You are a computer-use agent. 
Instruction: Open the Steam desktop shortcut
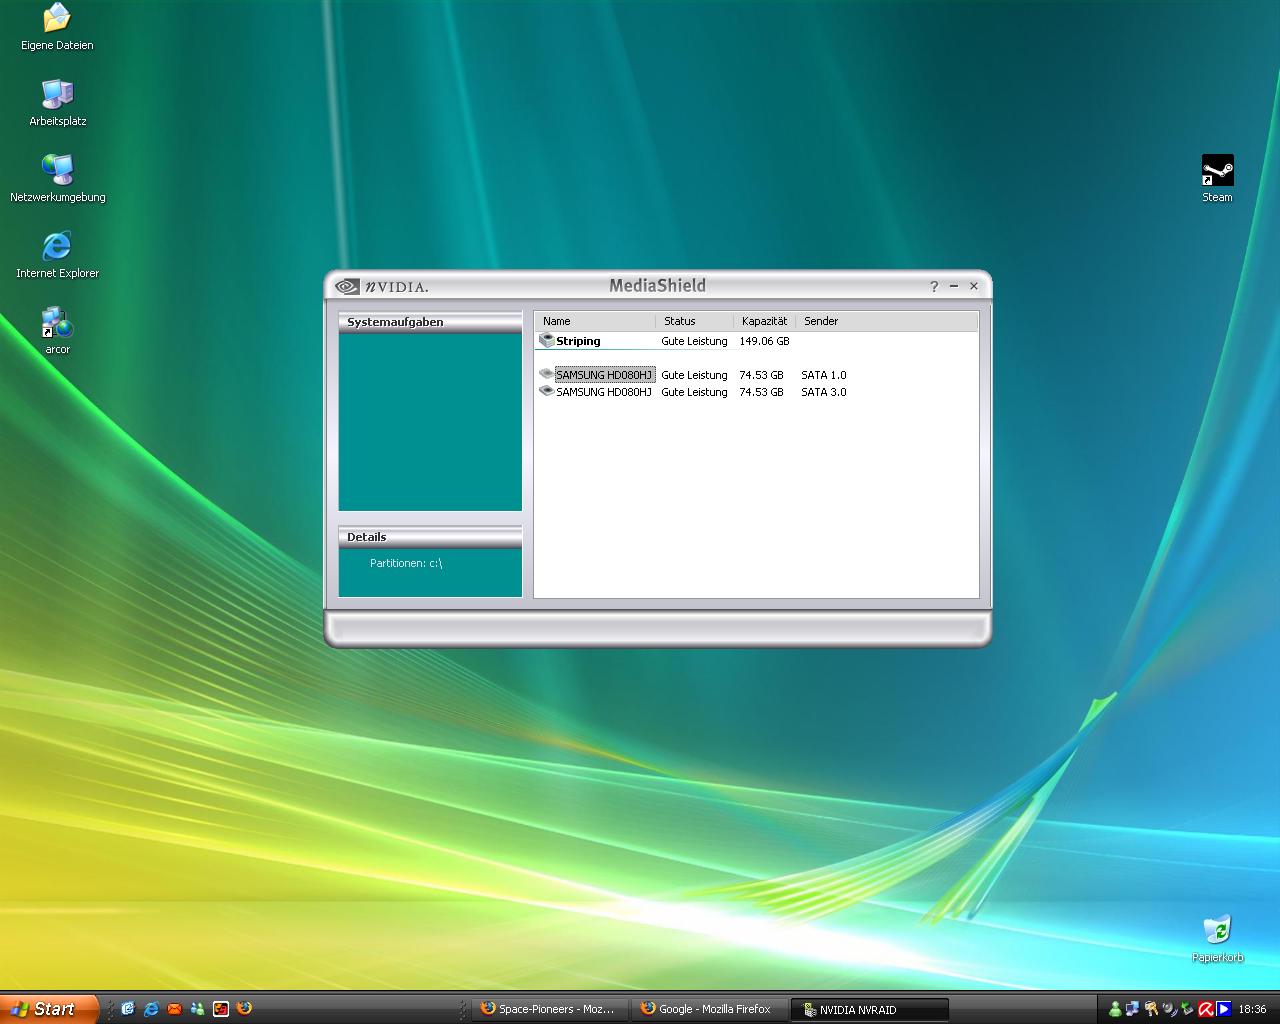point(1217,179)
